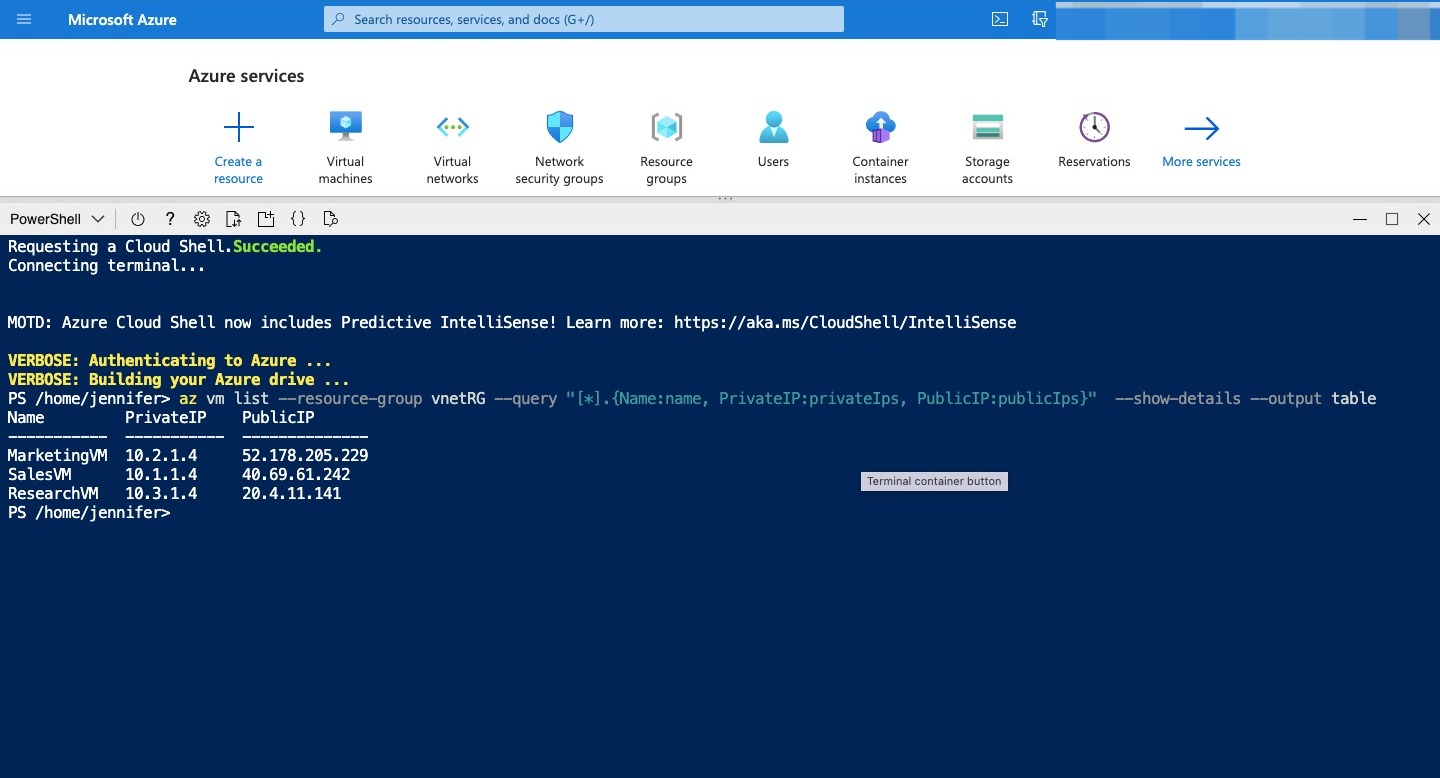Close the Cloud Shell pane
The image size is (1440, 778).
1424,219
